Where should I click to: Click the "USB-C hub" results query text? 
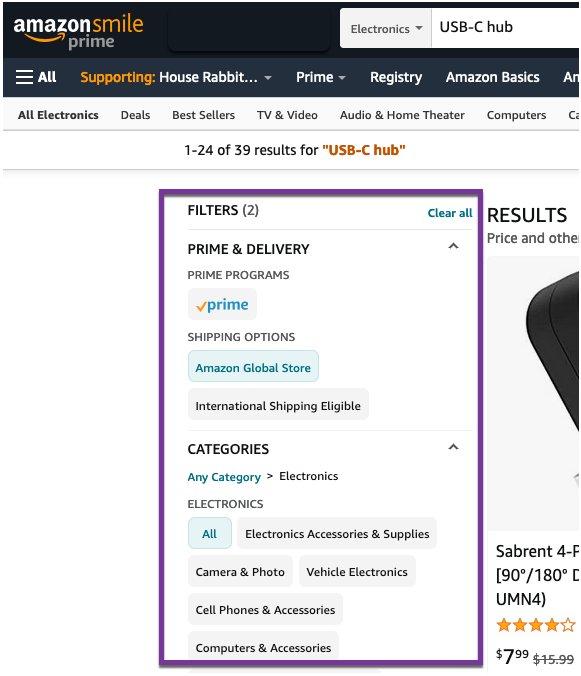pyautogui.click(x=364, y=150)
